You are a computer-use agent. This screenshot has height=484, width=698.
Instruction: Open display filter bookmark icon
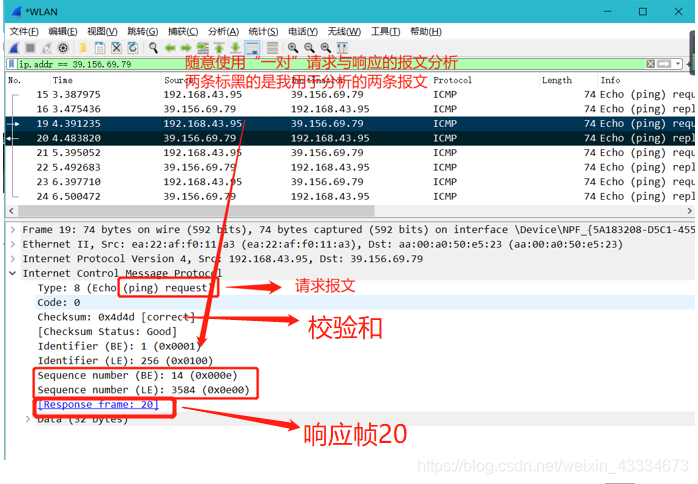point(12,64)
